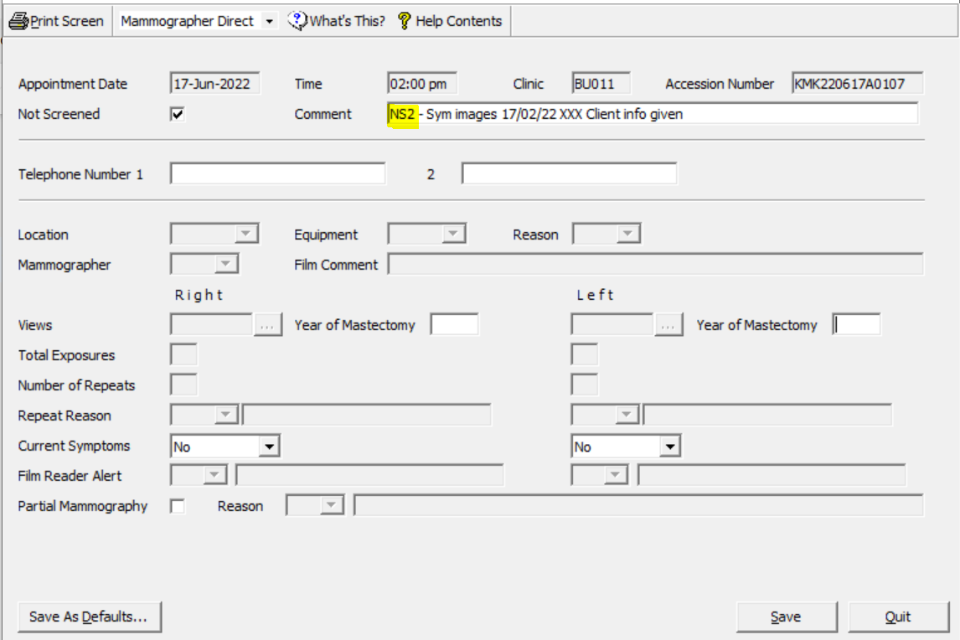The height and width of the screenshot is (640, 960).
Task: Click the Left Year of Mastectomy field
Action: point(856,325)
